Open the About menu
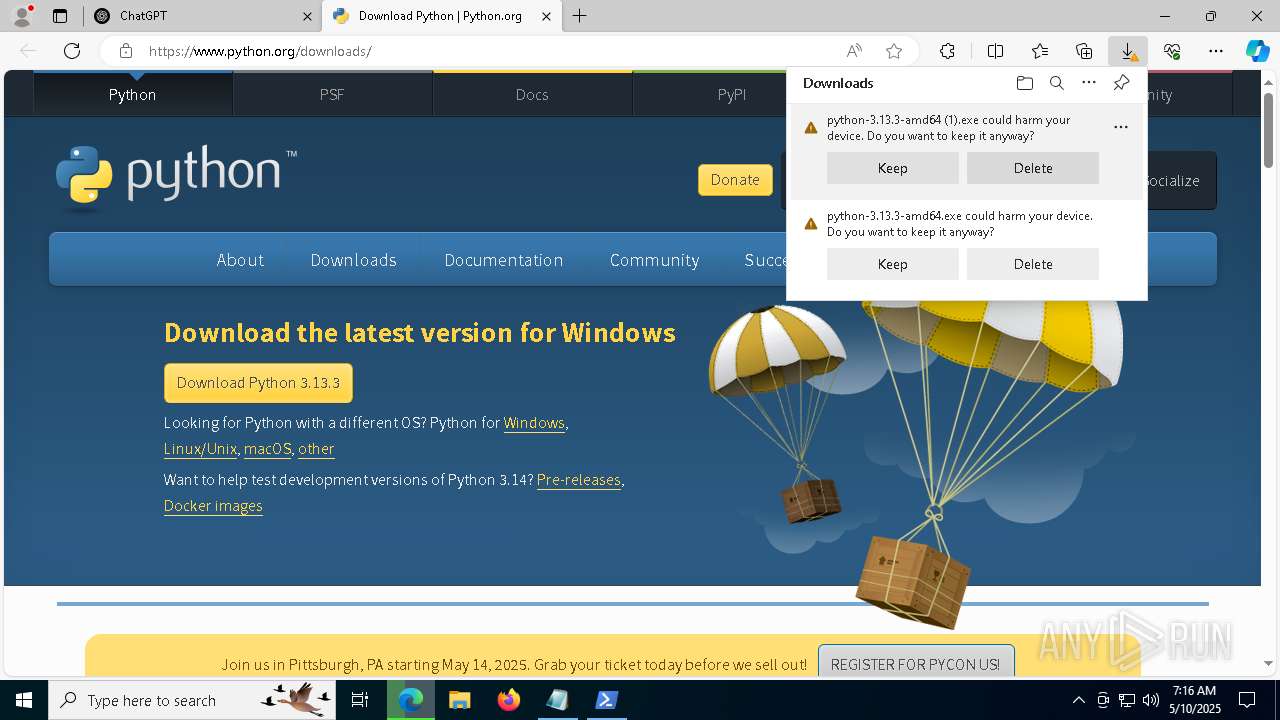The image size is (1280, 720). pyautogui.click(x=240, y=260)
